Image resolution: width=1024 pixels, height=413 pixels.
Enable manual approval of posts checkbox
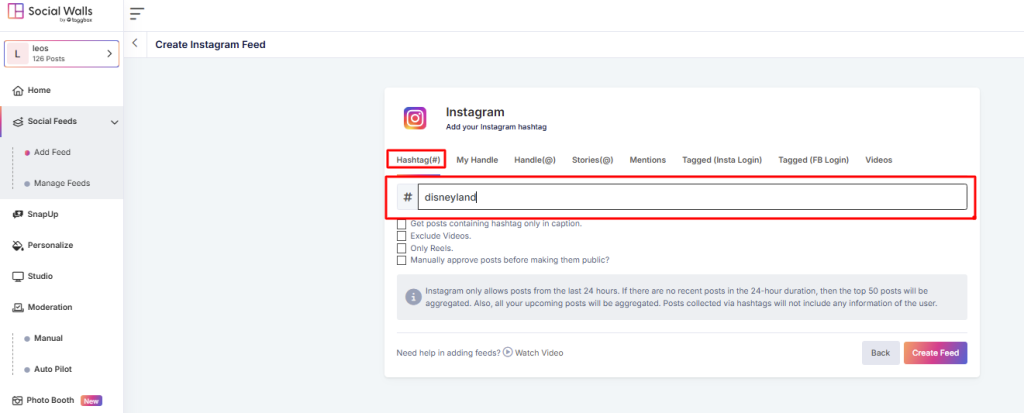tap(402, 260)
